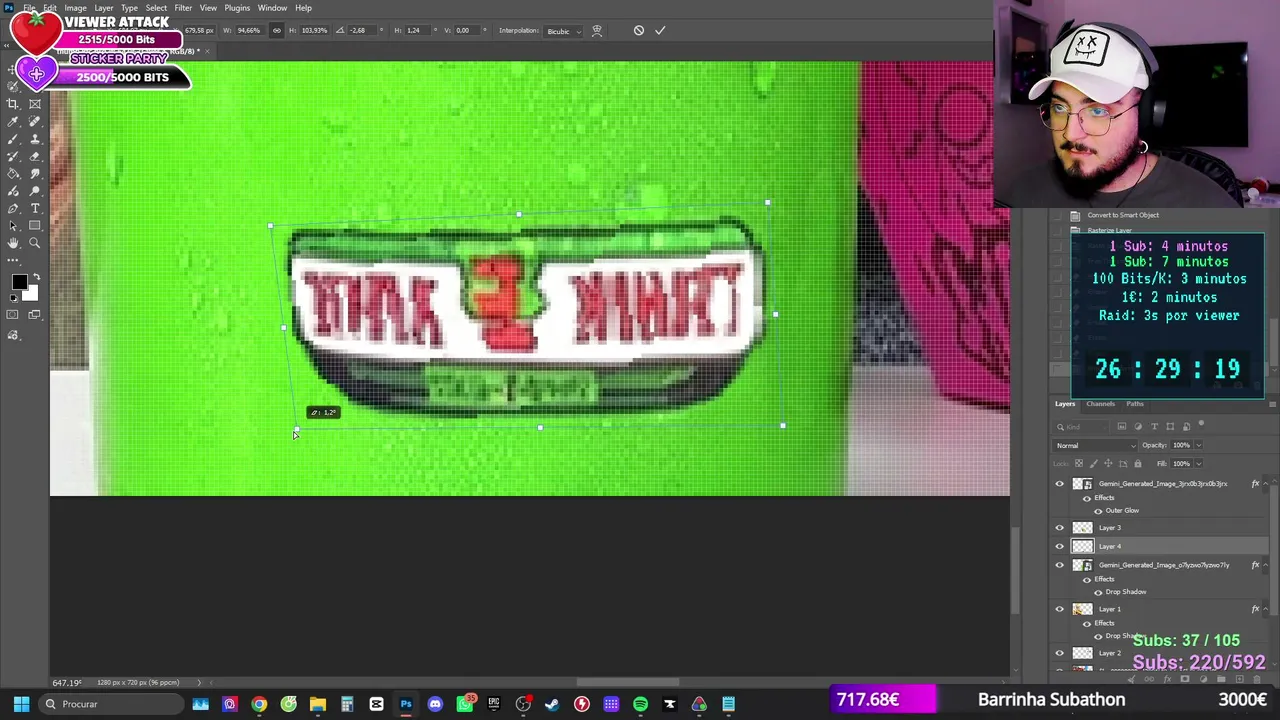The height and width of the screenshot is (720, 1280).
Task: Select the Crop tool
Action: 13,104
